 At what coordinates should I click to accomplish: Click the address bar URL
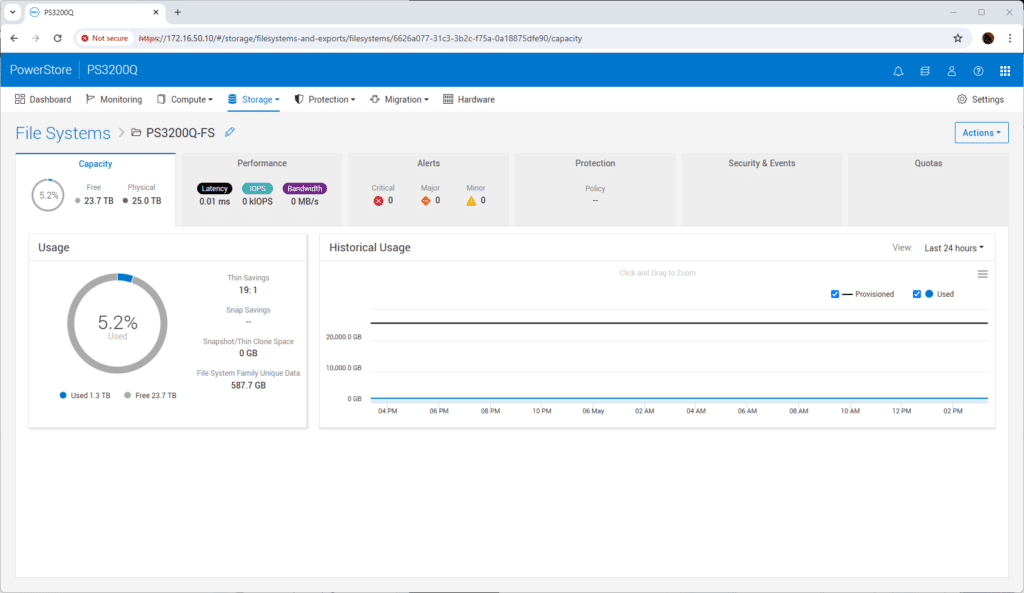pyautogui.click(x=360, y=39)
